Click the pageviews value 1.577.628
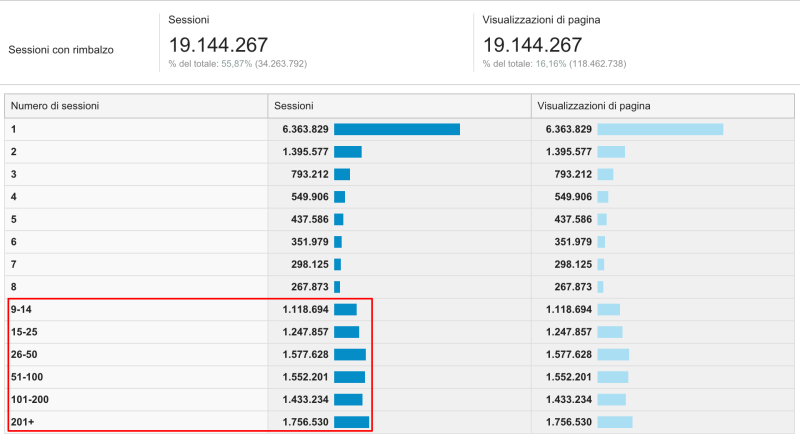The height and width of the screenshot is (438, 800). (x=568, y=354)
